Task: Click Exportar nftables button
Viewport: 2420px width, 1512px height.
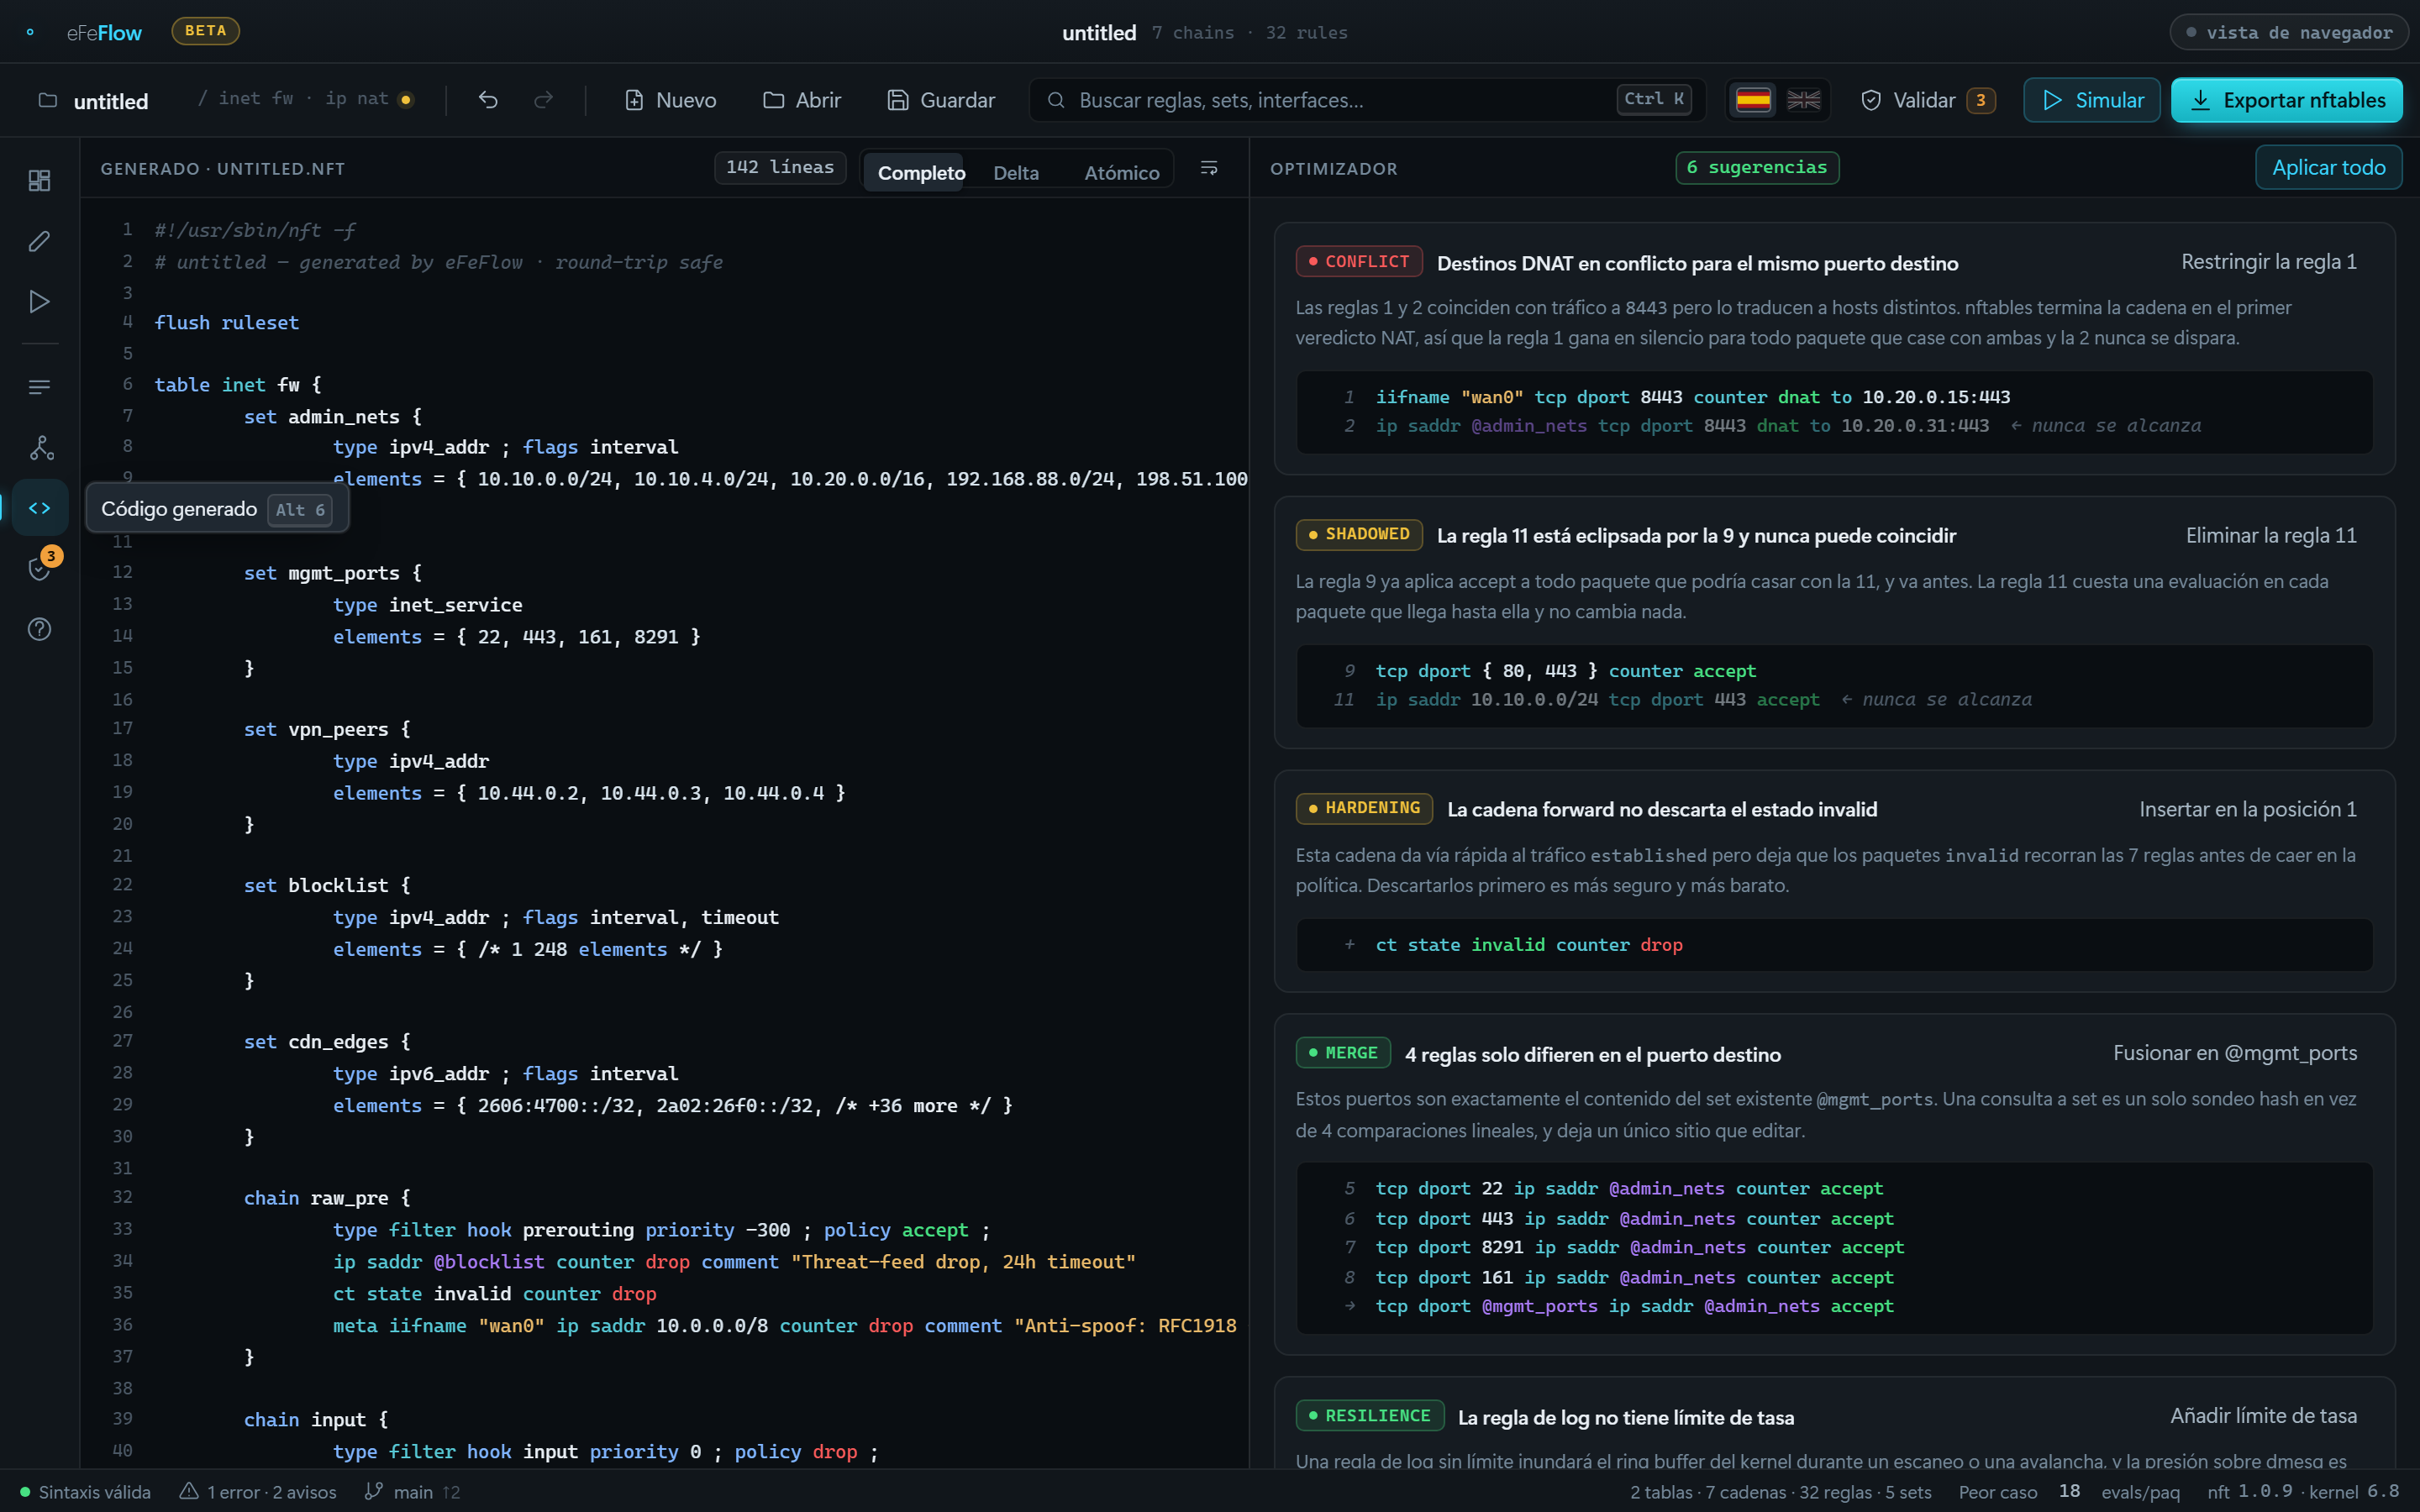Action: pos(2286,100)
